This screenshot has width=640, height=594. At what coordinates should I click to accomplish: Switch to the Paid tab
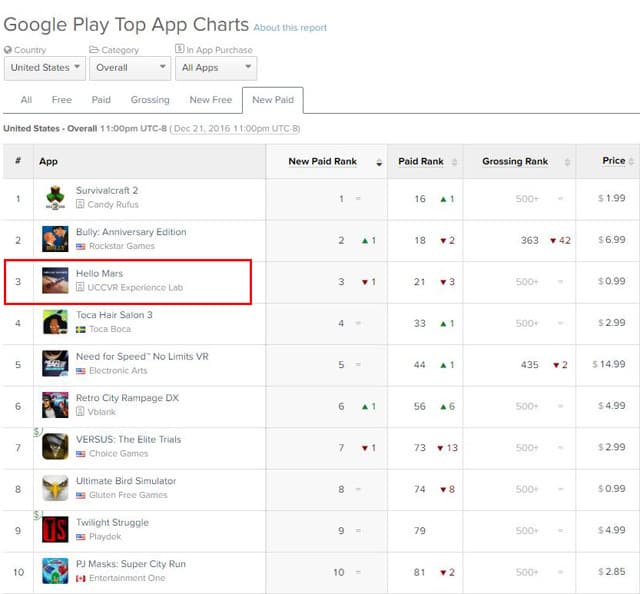pyautogui.click(x=101, y=100)
